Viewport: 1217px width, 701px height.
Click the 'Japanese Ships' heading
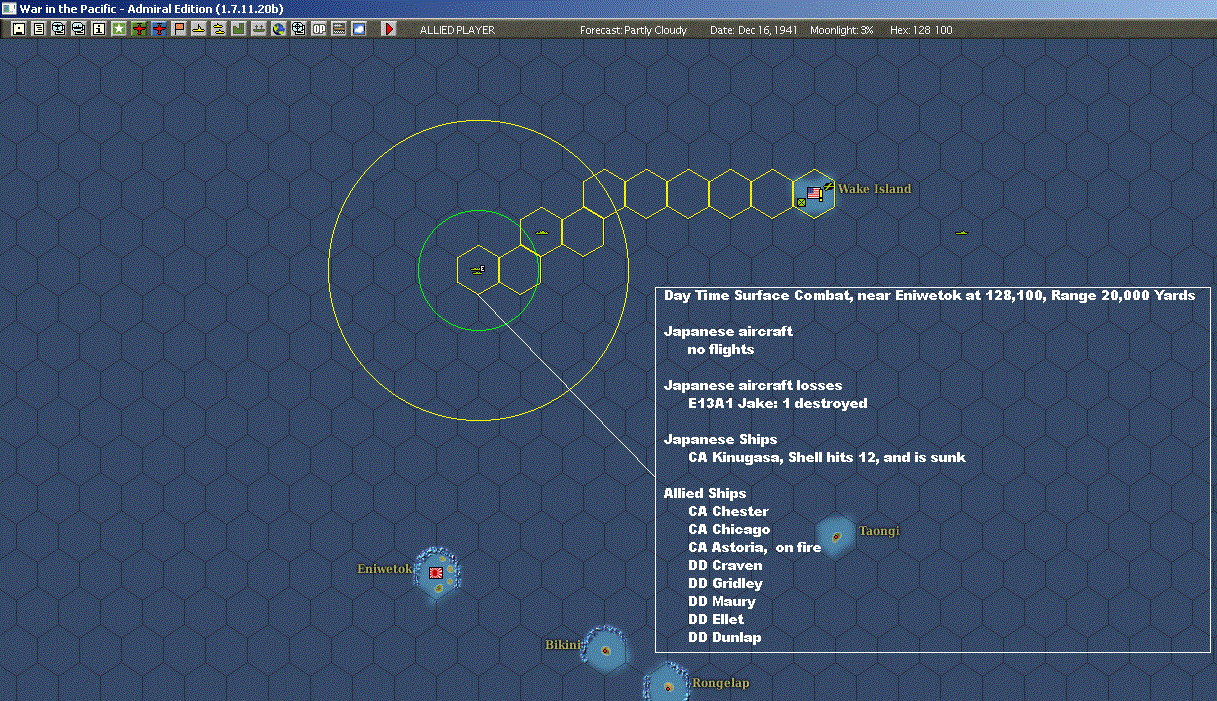721,439
